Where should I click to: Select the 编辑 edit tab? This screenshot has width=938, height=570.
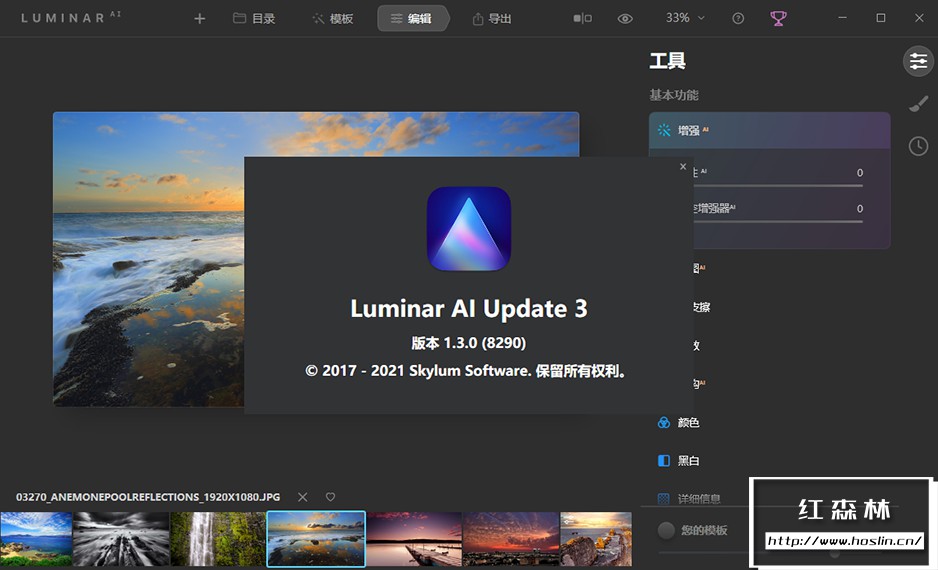click(x=412, y=19)
